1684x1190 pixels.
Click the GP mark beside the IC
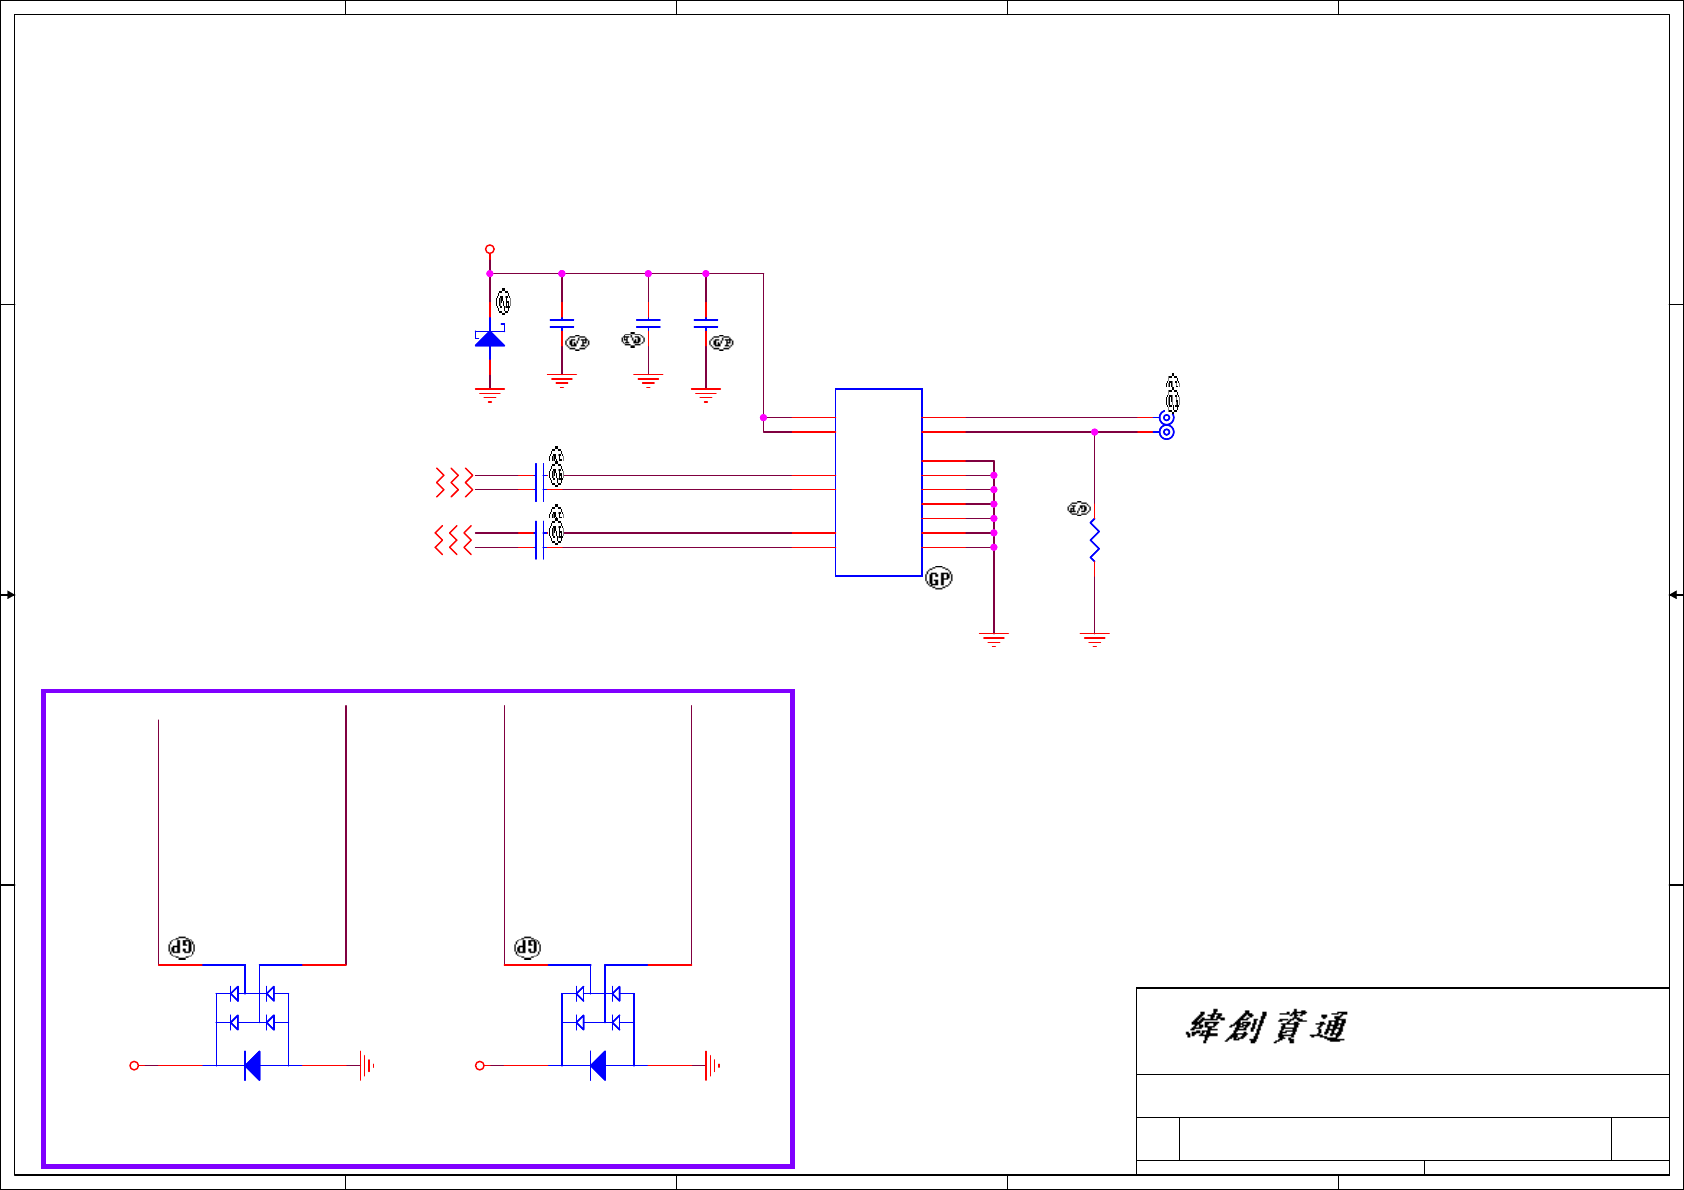tap(939, 578)
